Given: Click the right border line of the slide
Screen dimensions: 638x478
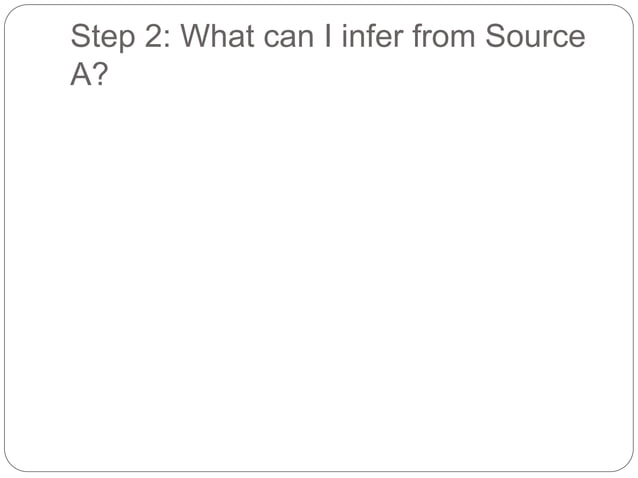Looking at the screenshot, I should (x=633, y=239).
